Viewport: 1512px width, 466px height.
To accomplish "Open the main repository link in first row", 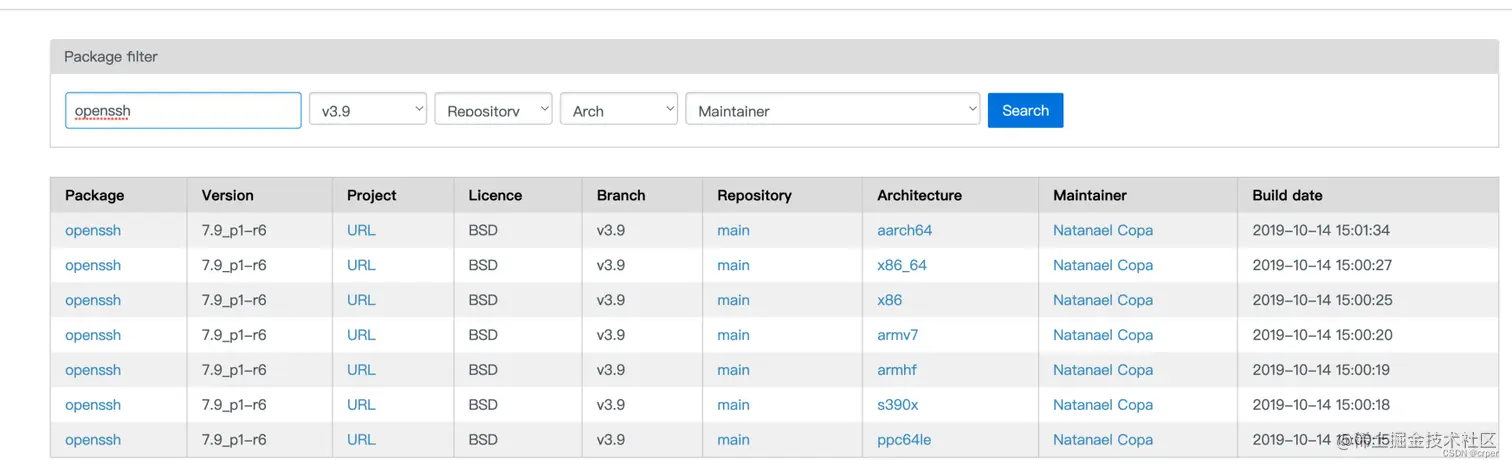I will click(733, 230).
